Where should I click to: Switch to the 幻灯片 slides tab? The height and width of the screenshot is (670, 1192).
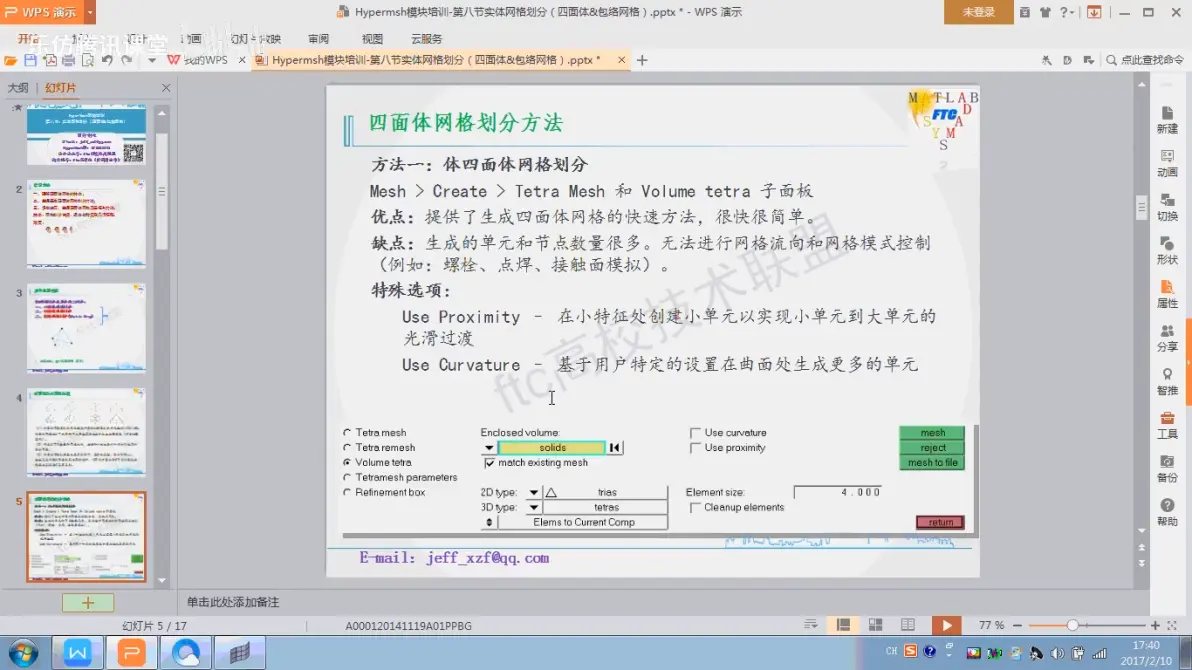[x=61, y=88]
